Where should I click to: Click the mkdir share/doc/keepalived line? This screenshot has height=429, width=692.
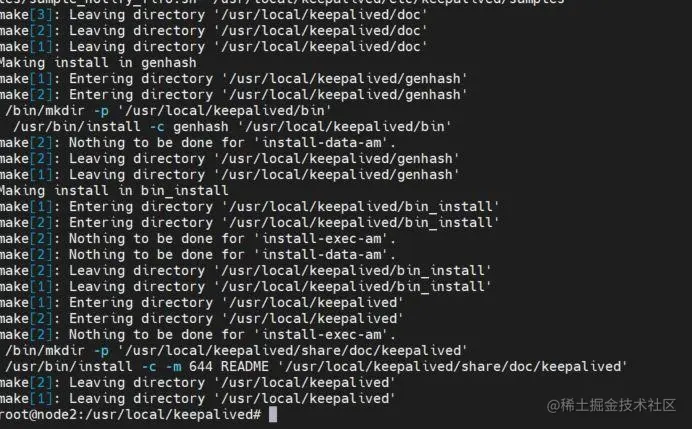coord(236,351)
